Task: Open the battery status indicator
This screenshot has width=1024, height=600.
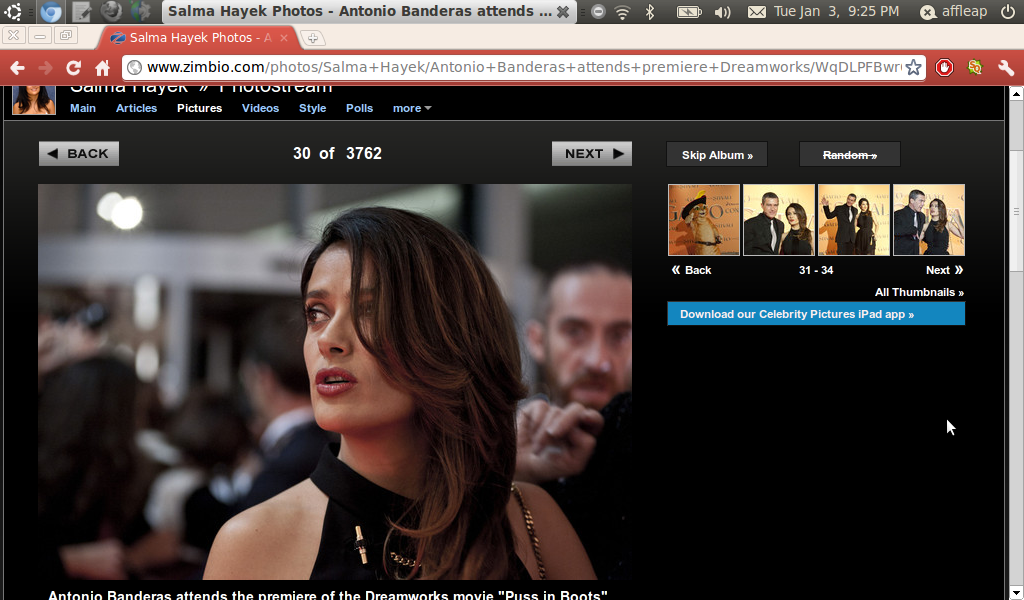Action: click(689, 12)
